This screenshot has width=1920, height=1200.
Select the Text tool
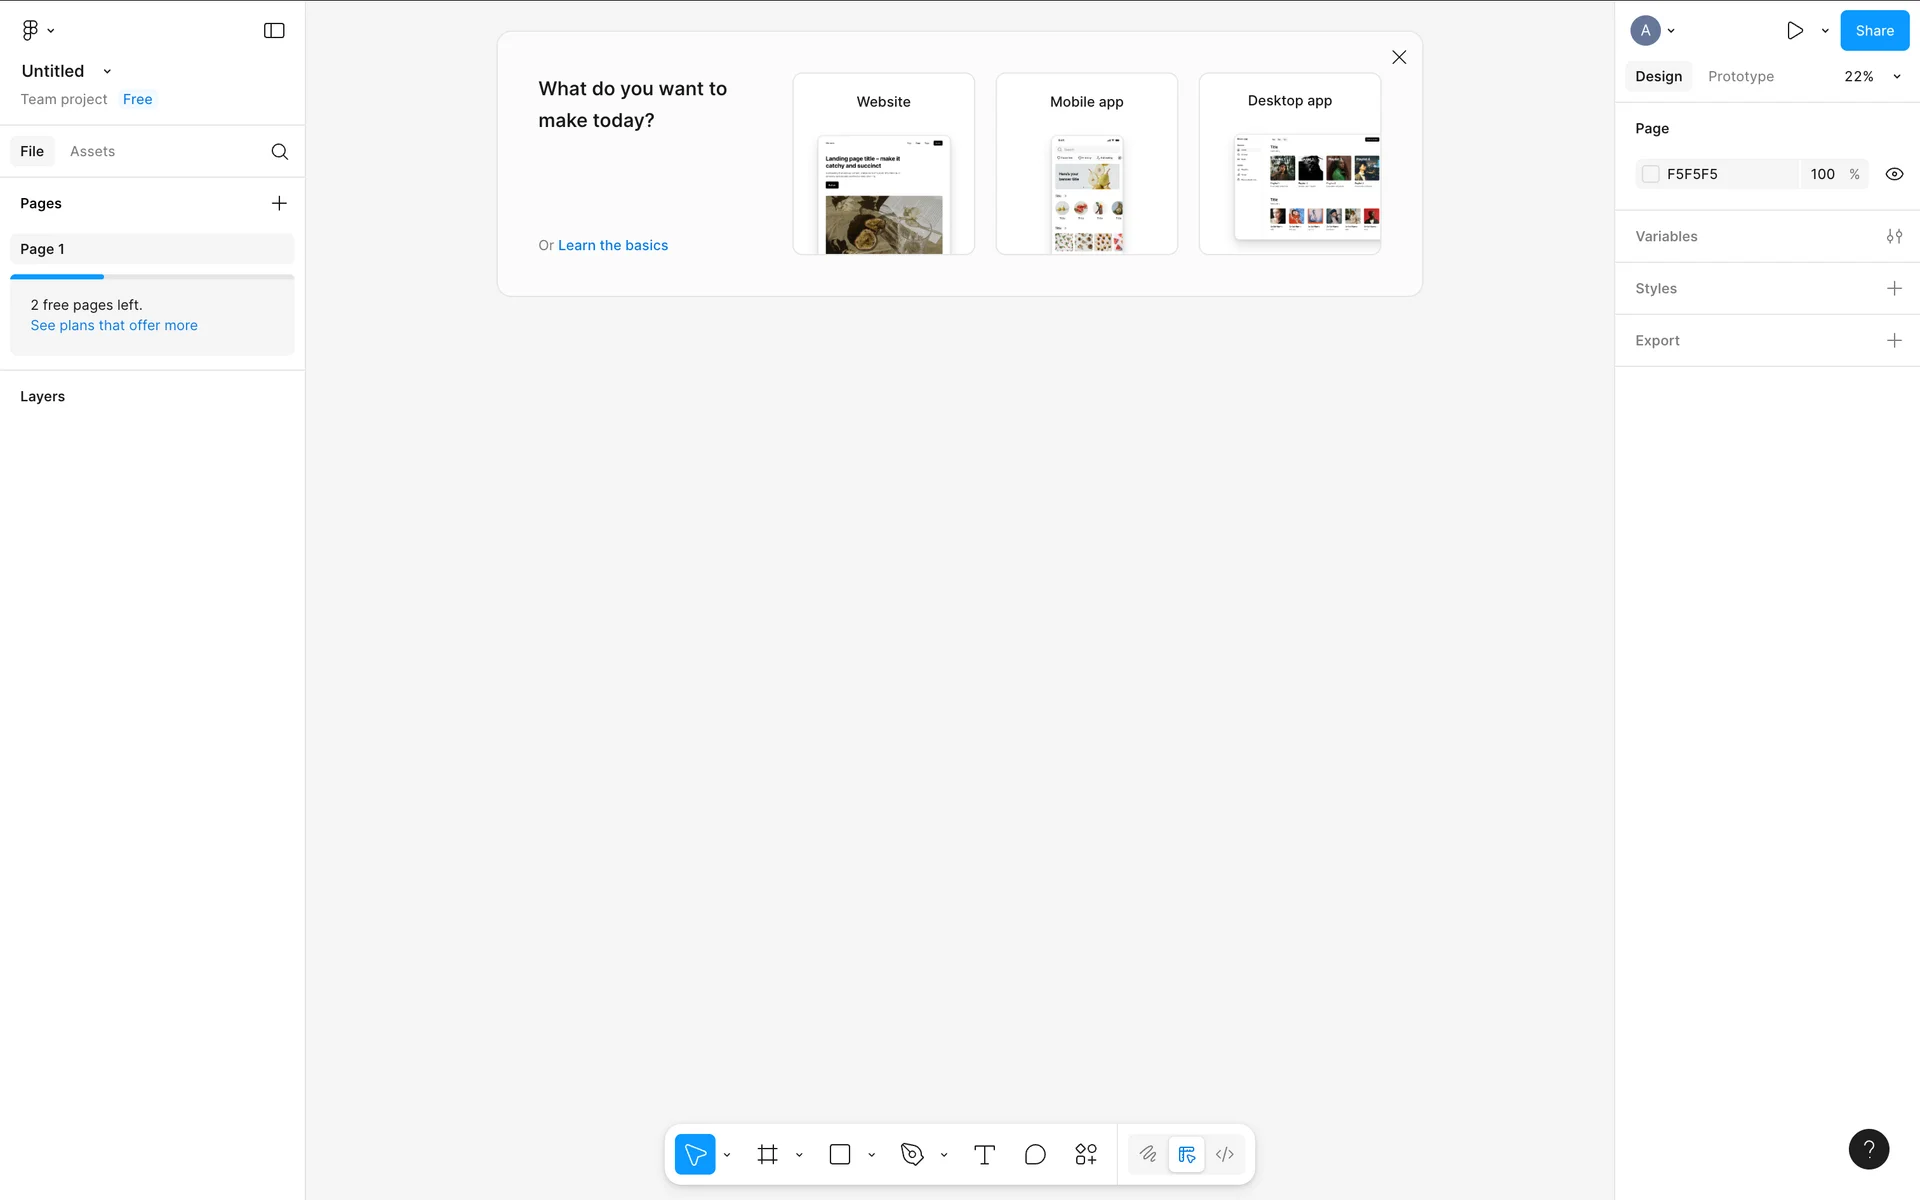[x=984, y=1154]
